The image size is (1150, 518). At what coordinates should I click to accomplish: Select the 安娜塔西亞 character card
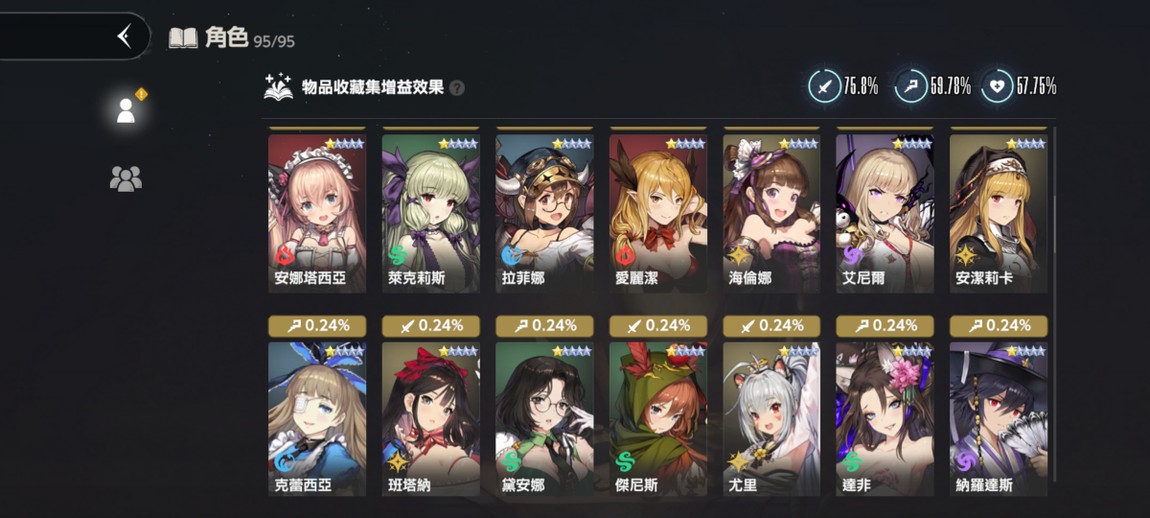318,214
